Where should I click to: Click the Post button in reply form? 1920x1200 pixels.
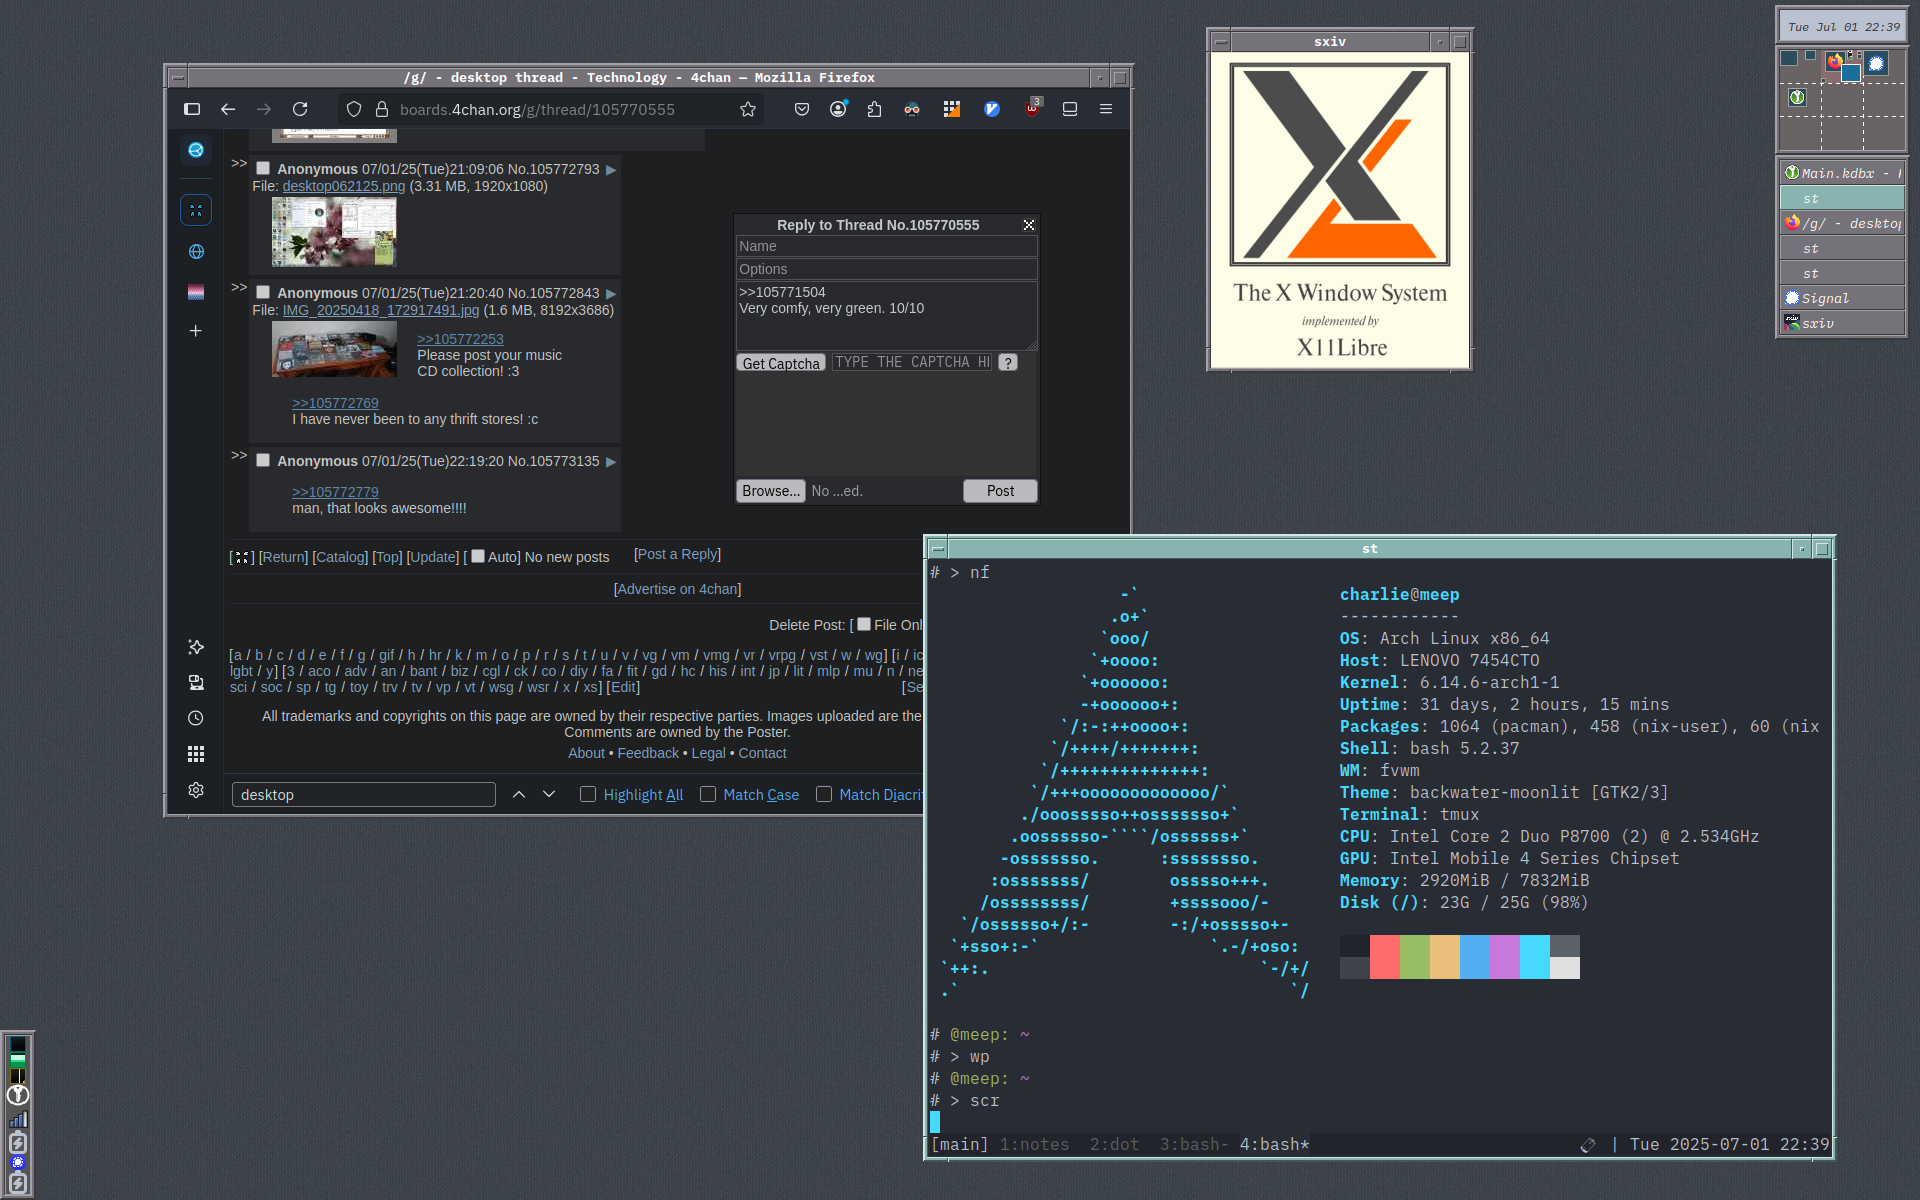(x=1000, y=491)
